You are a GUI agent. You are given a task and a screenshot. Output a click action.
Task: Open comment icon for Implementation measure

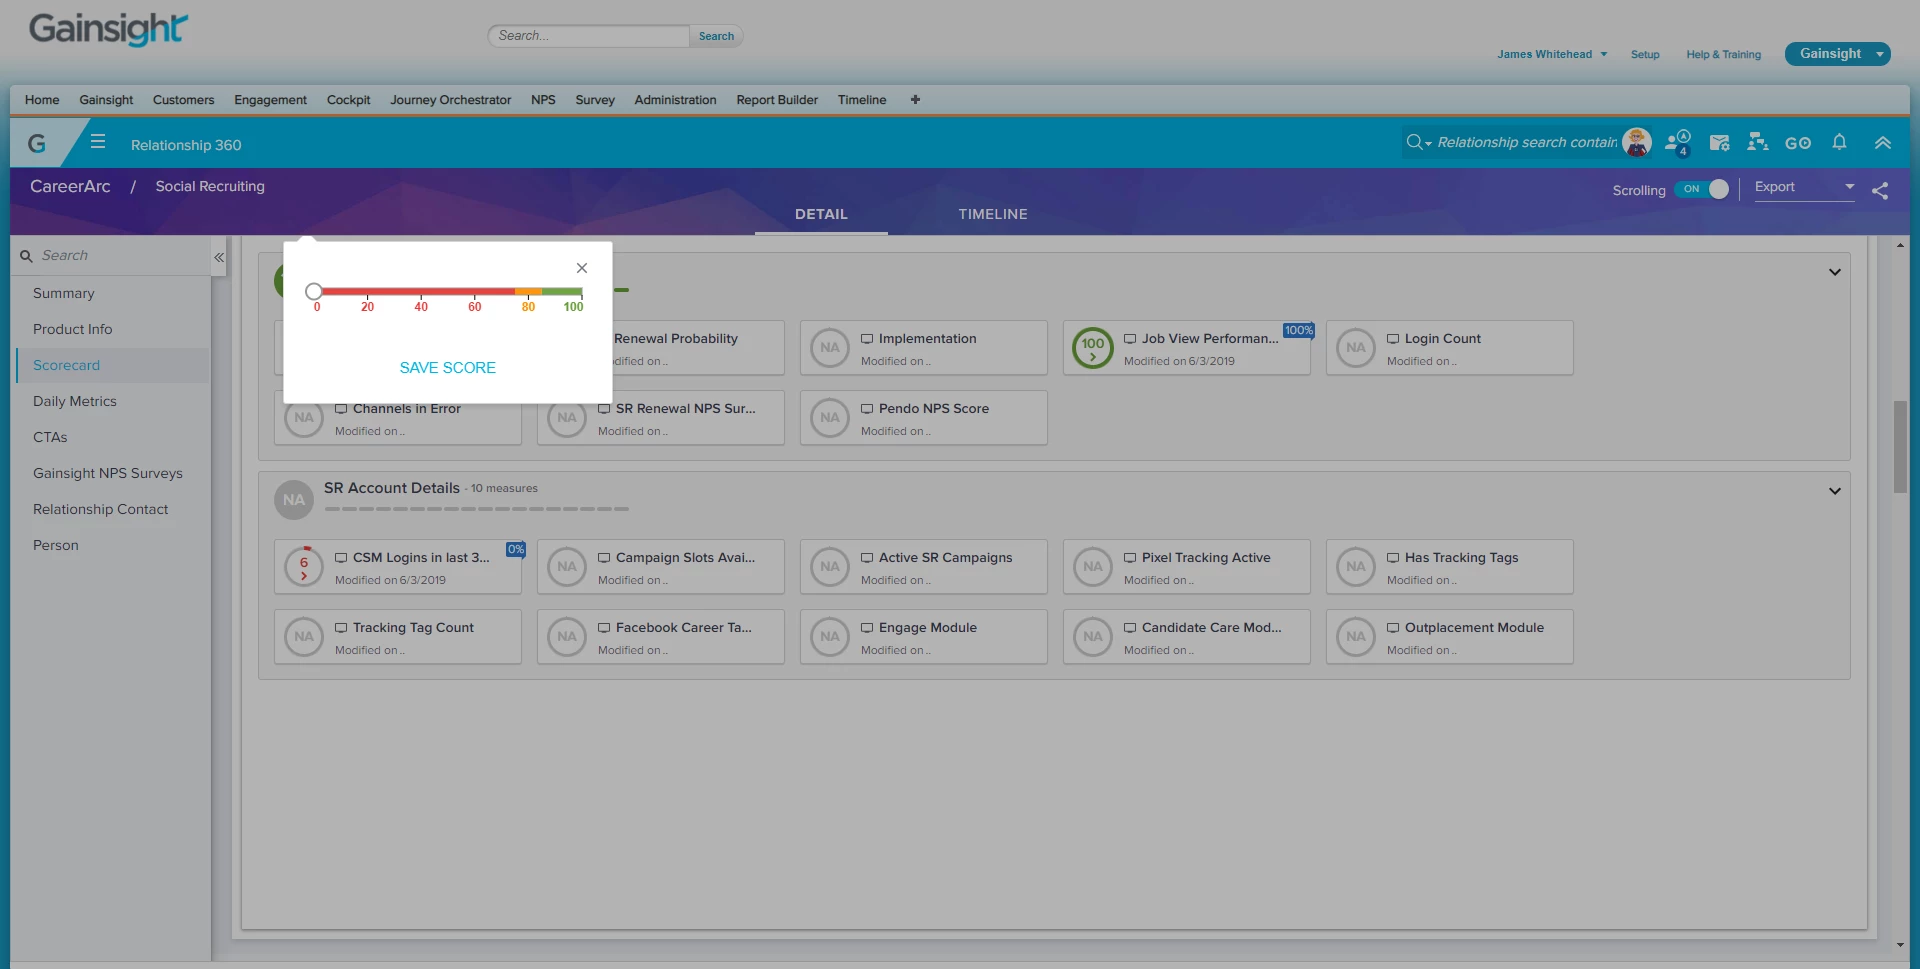click(x=867, y=339)
